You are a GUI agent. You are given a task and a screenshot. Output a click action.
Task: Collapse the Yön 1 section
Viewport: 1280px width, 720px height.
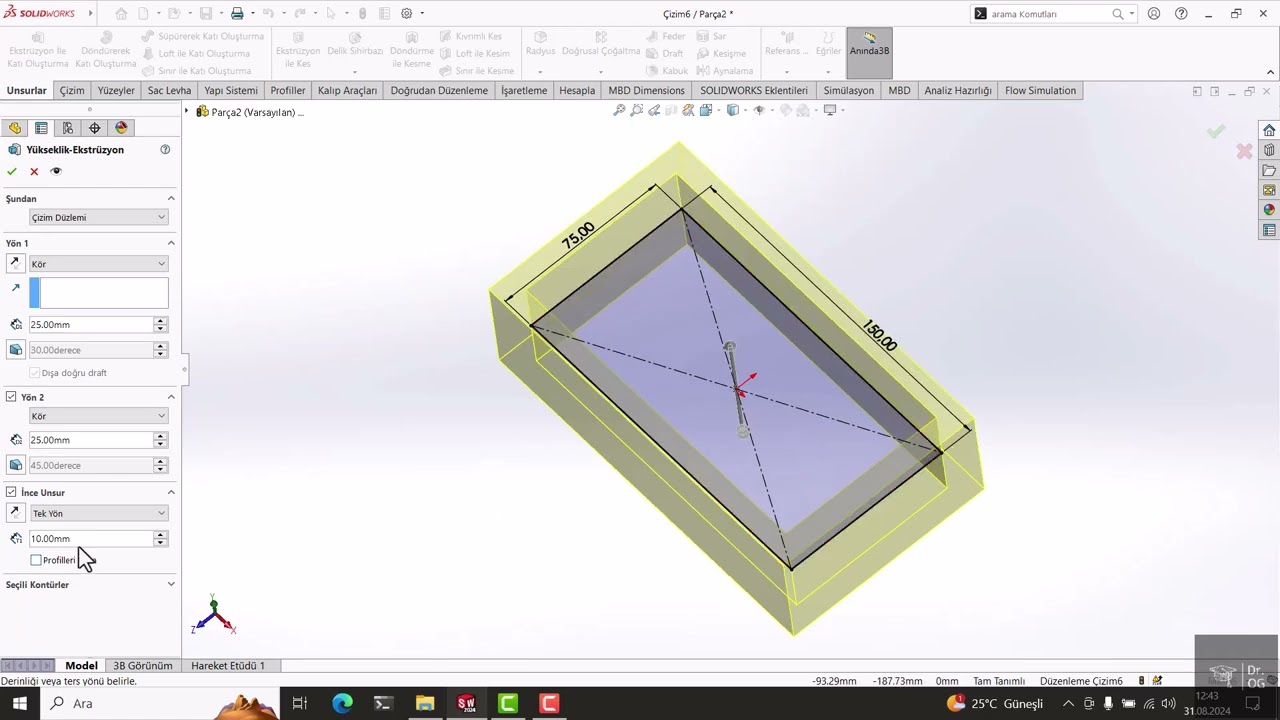click(x=171, y=243)
